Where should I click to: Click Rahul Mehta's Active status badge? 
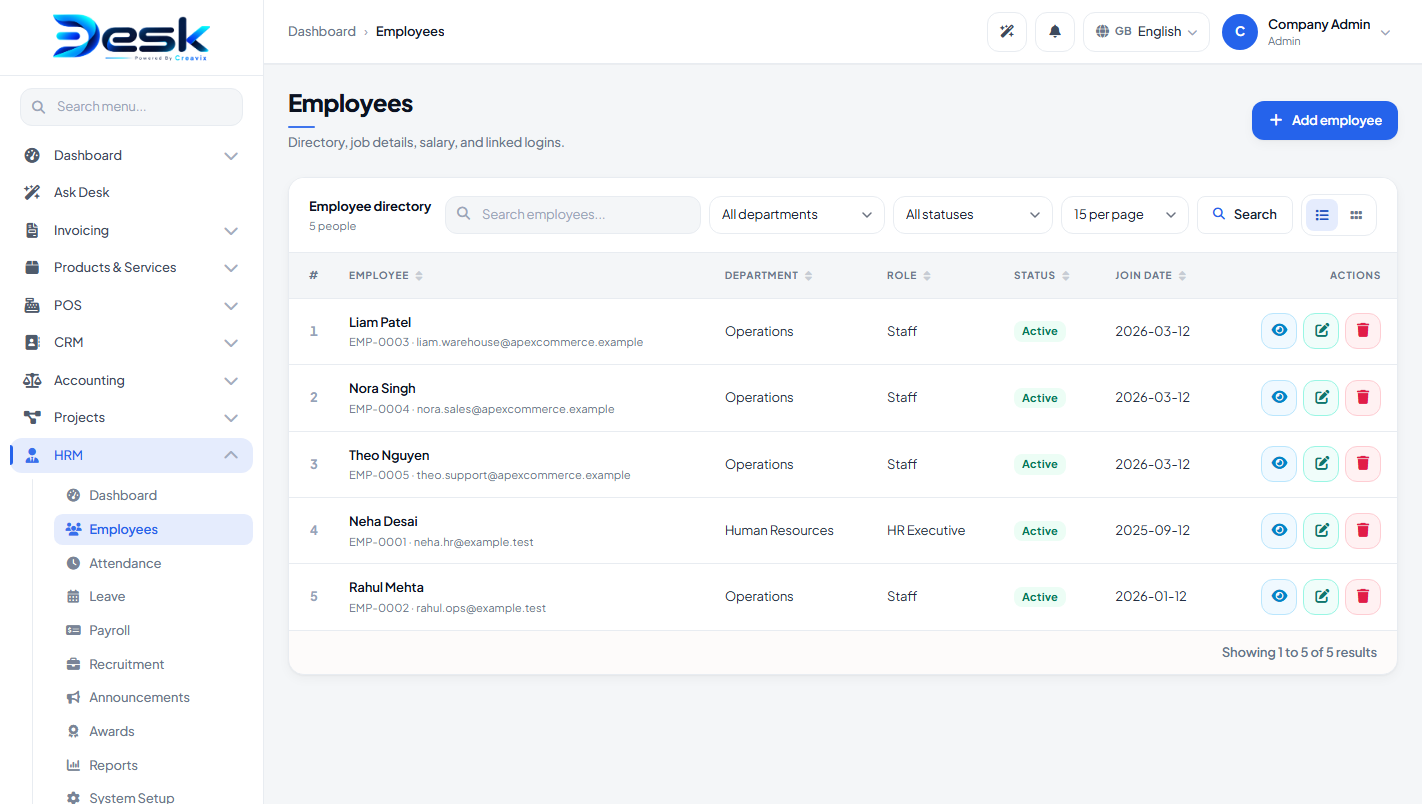1040,597
